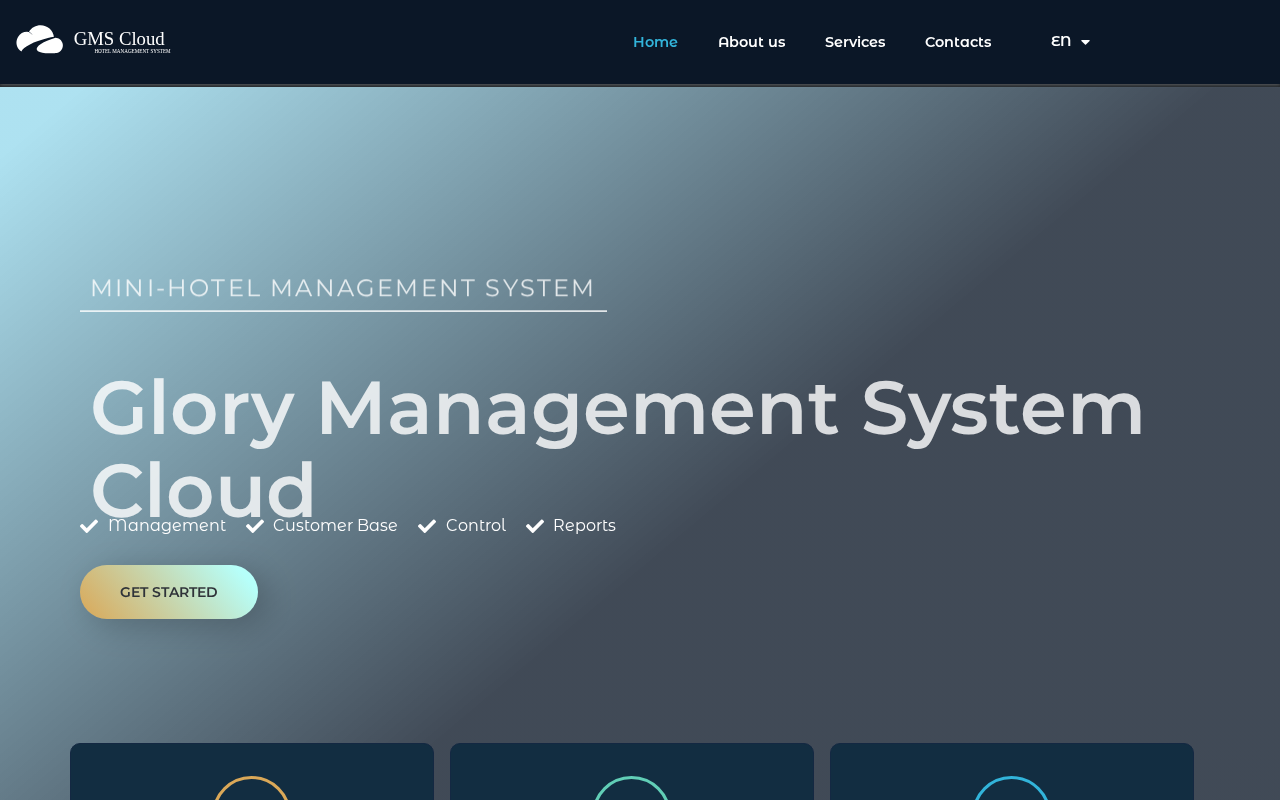Expand the language dropdown arrow
The image size is (1280, 800).
pos(1085,42)
